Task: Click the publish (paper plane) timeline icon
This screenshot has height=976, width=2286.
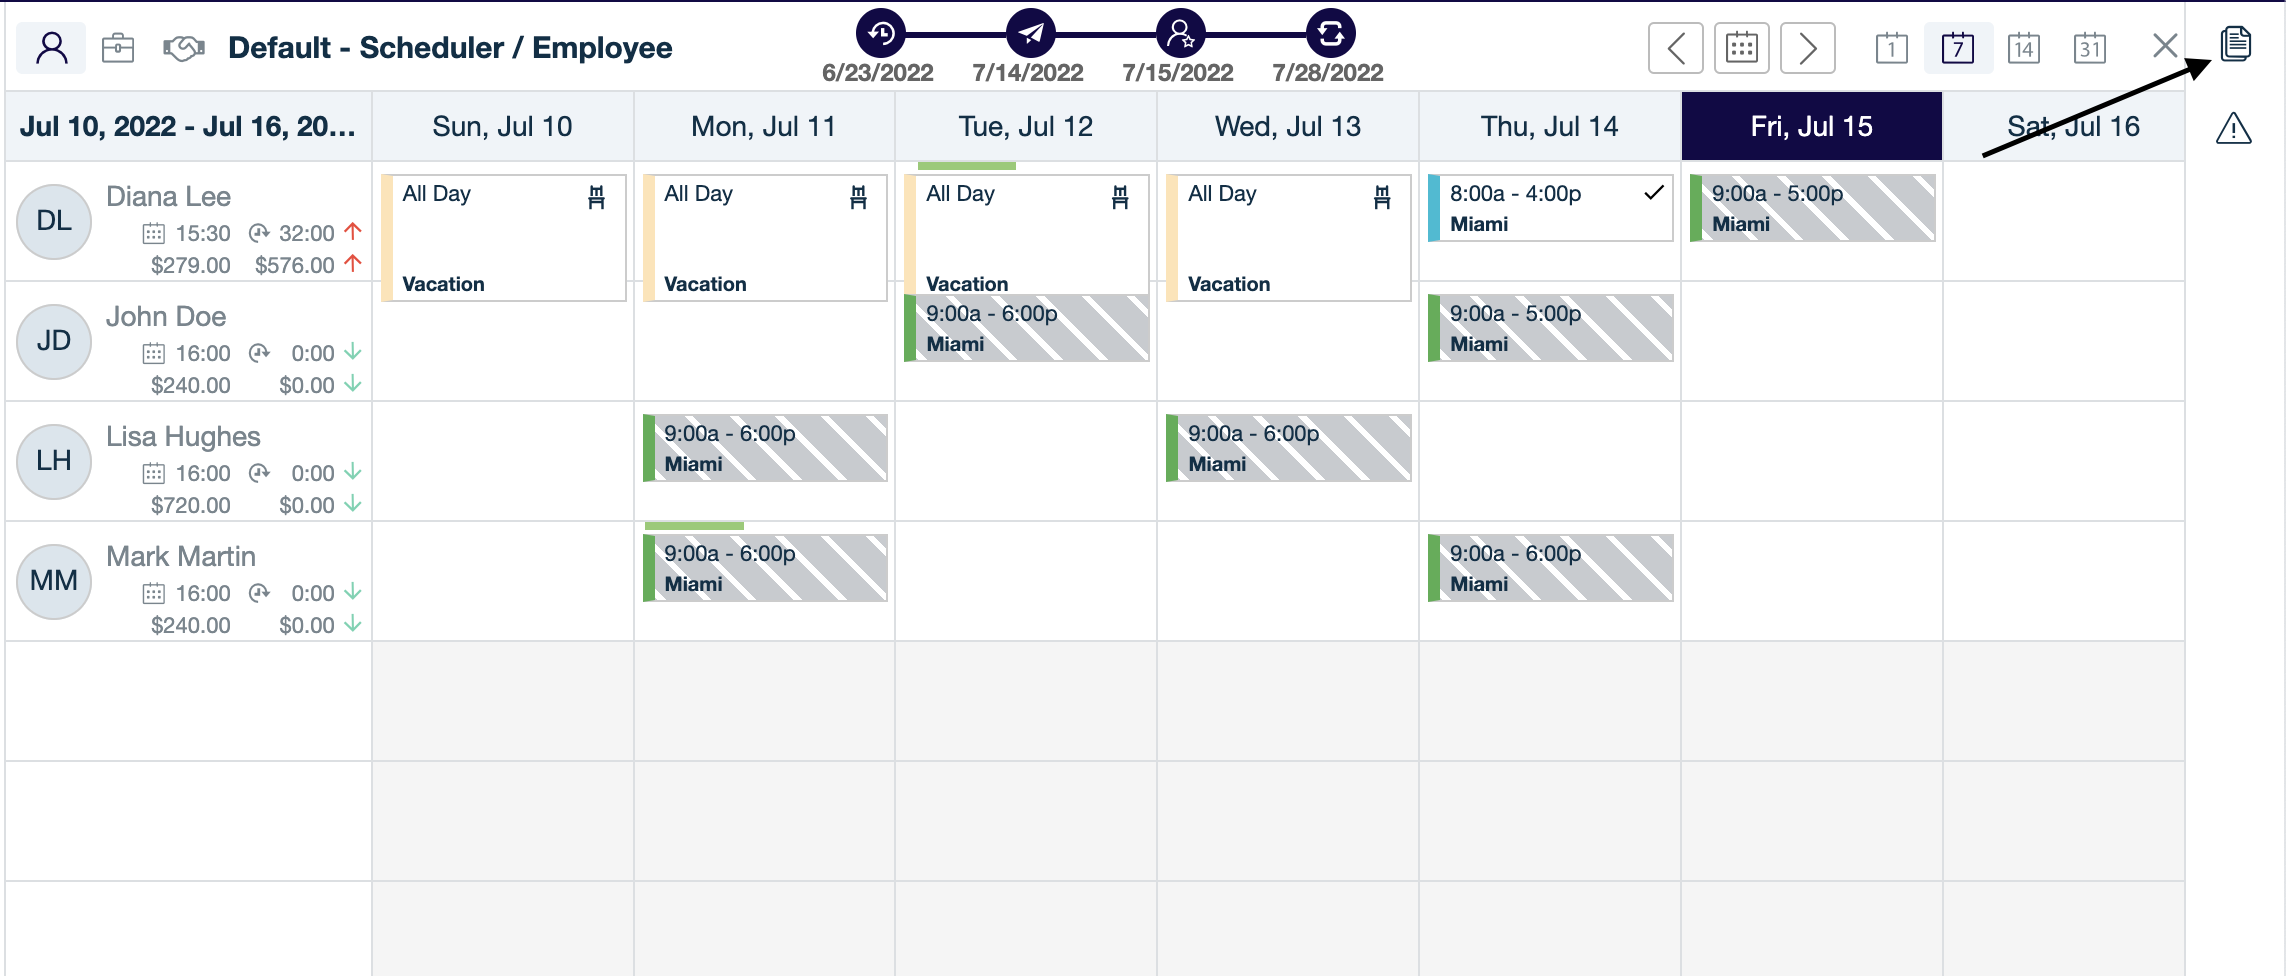Action: pos(1028,35)
